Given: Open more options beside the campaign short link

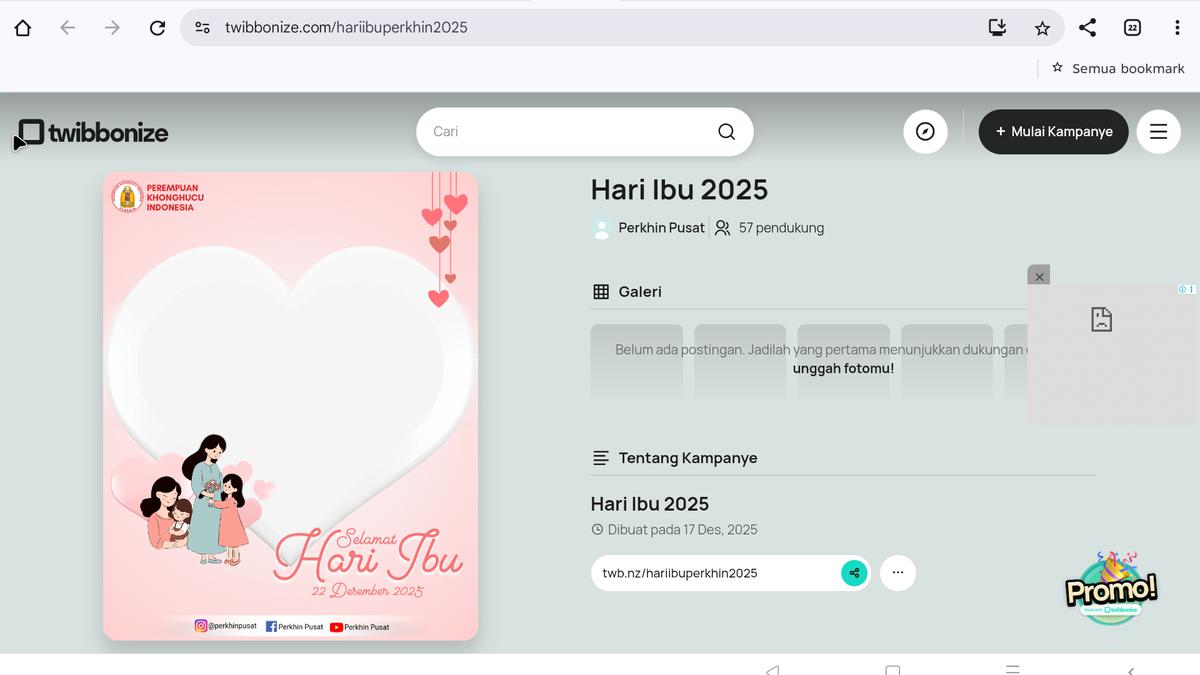Looking at the screenshot, I should (x=898, y=573).
